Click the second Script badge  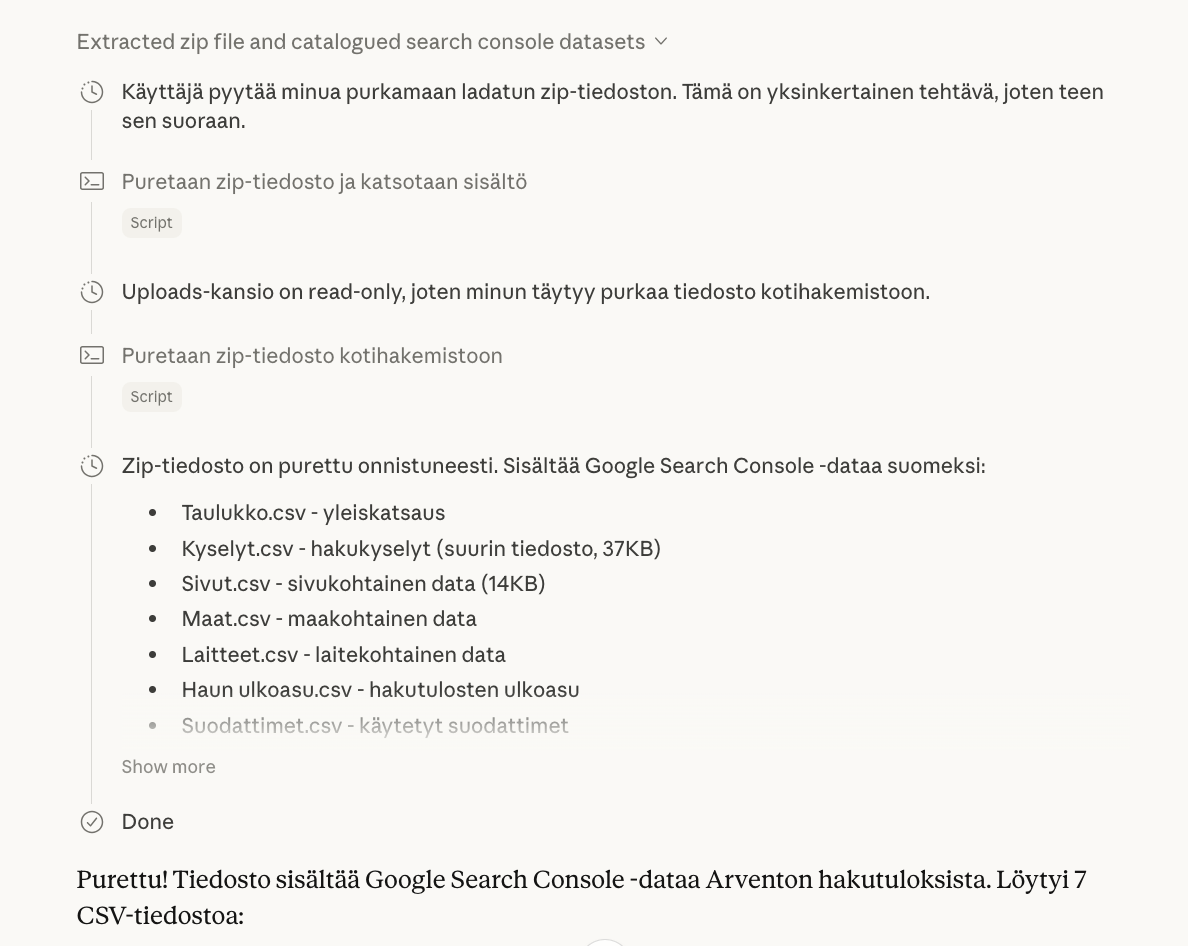tap(151, 396)
